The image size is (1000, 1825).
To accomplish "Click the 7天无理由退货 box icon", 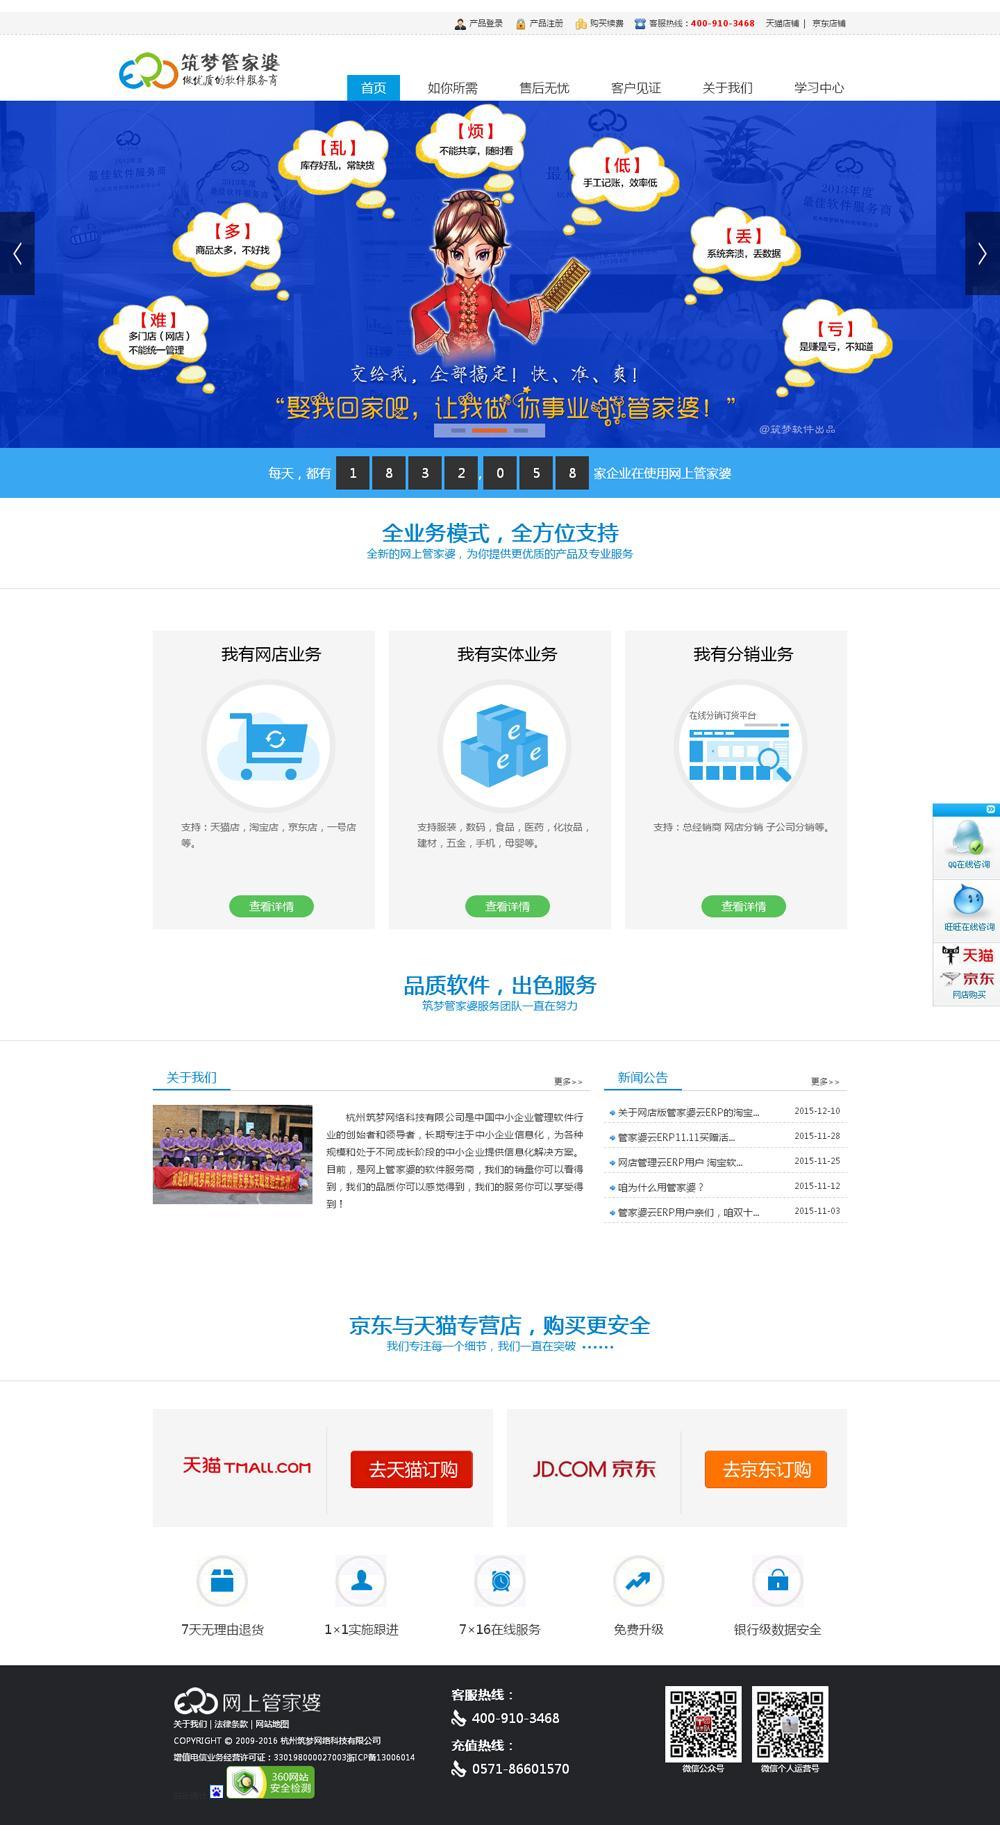I will tap(222, 1581).
